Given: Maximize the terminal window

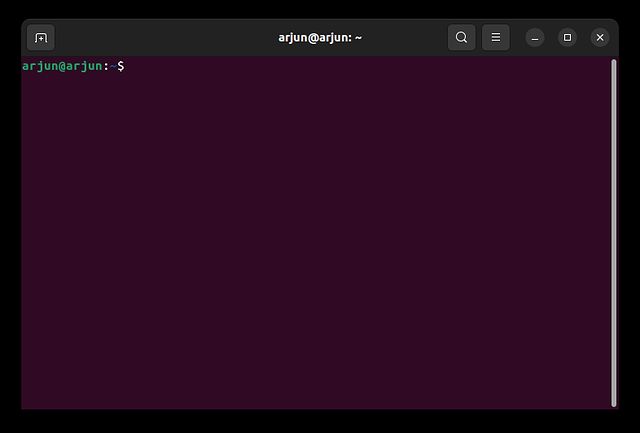Looking at the screenshot, I should (567, 38).
